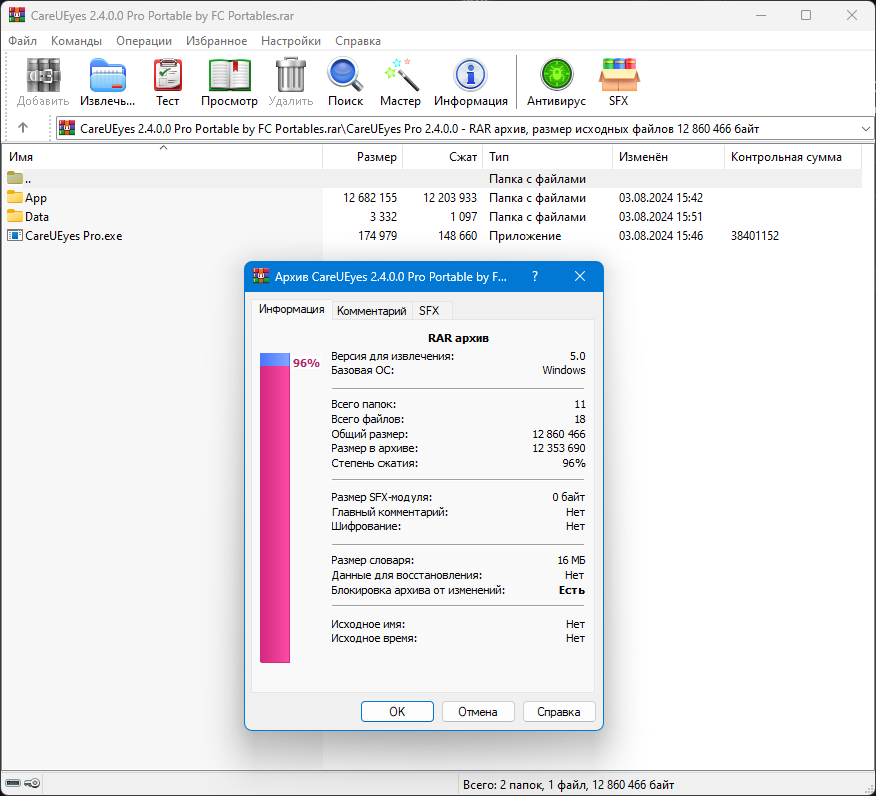Click the drive icon in status bar

click(13, 783)
